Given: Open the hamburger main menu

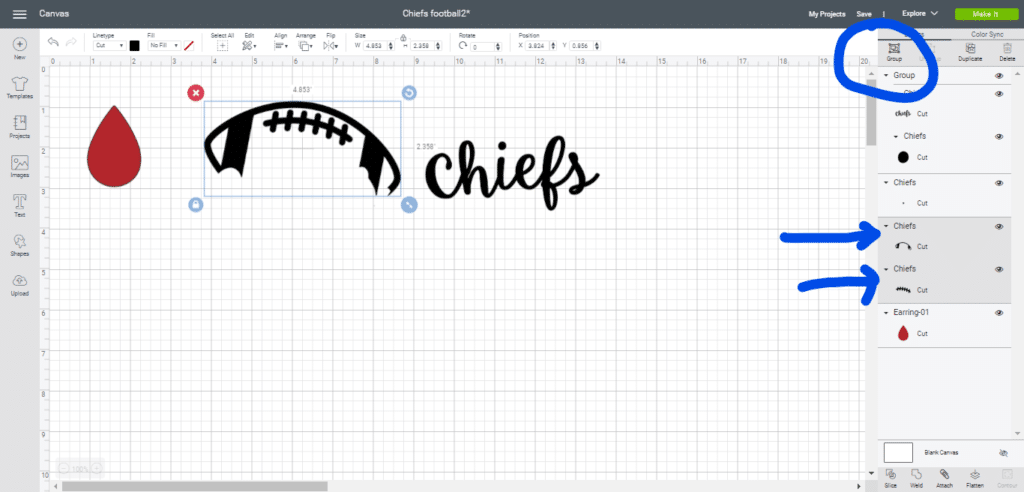Looking at the screenshot, I should [x=20, y=14].
